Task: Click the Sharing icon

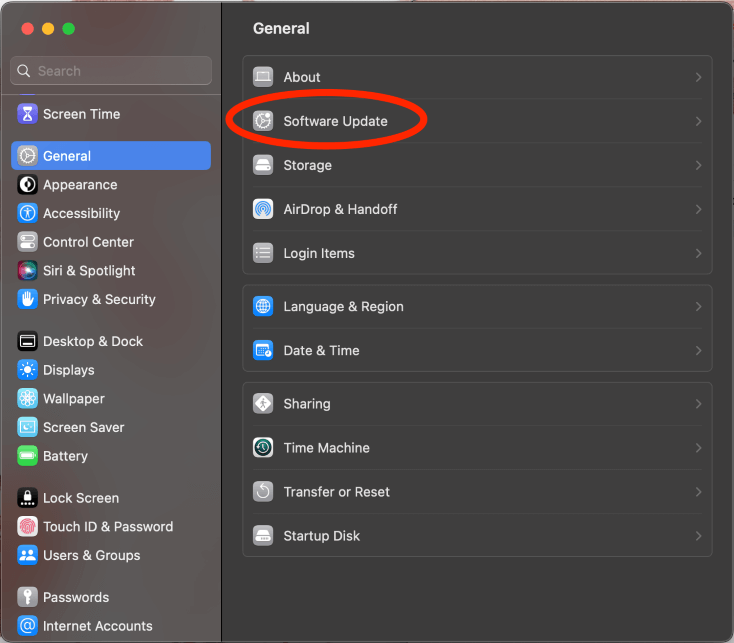Action: (263, 404)
